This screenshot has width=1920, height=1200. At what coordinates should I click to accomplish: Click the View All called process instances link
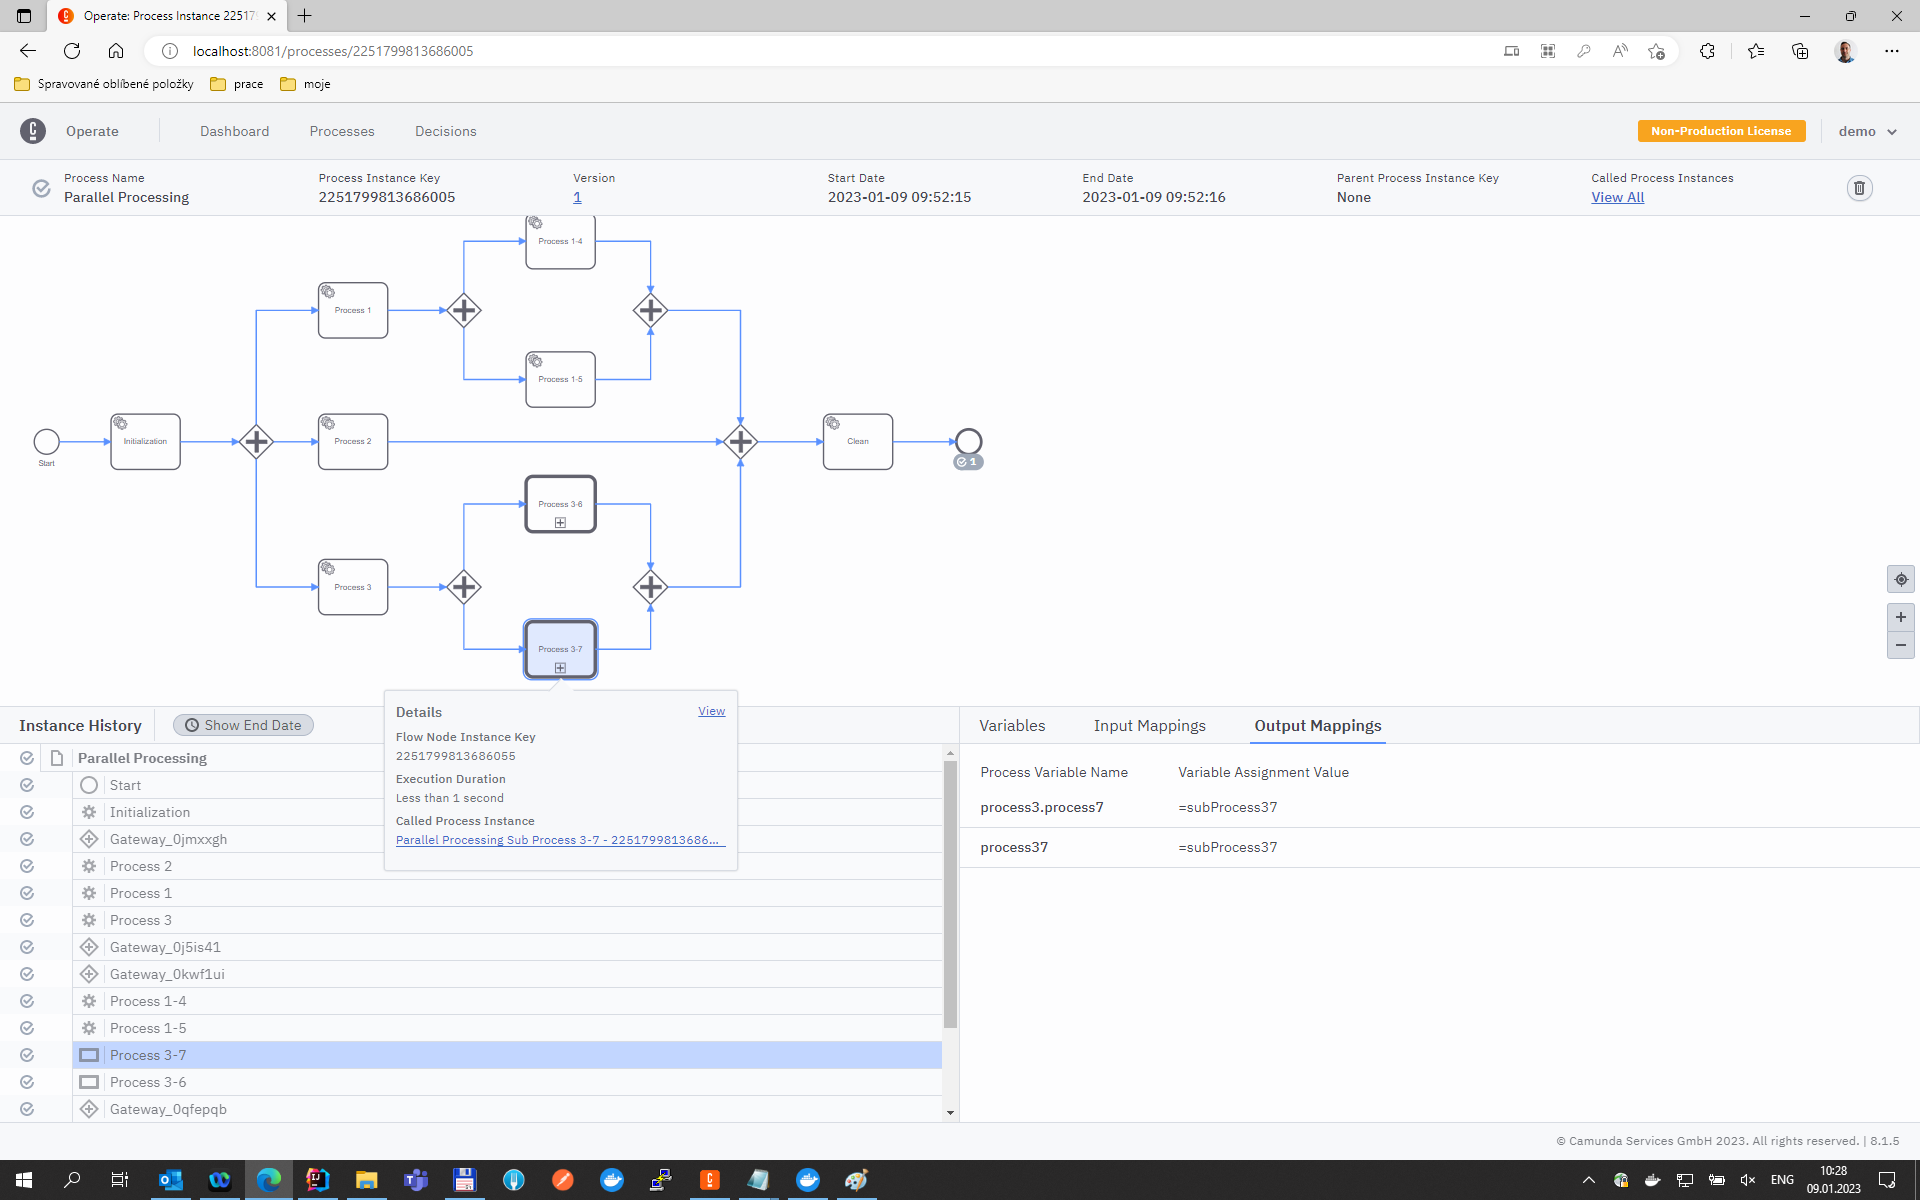(x=1617, y=197)
